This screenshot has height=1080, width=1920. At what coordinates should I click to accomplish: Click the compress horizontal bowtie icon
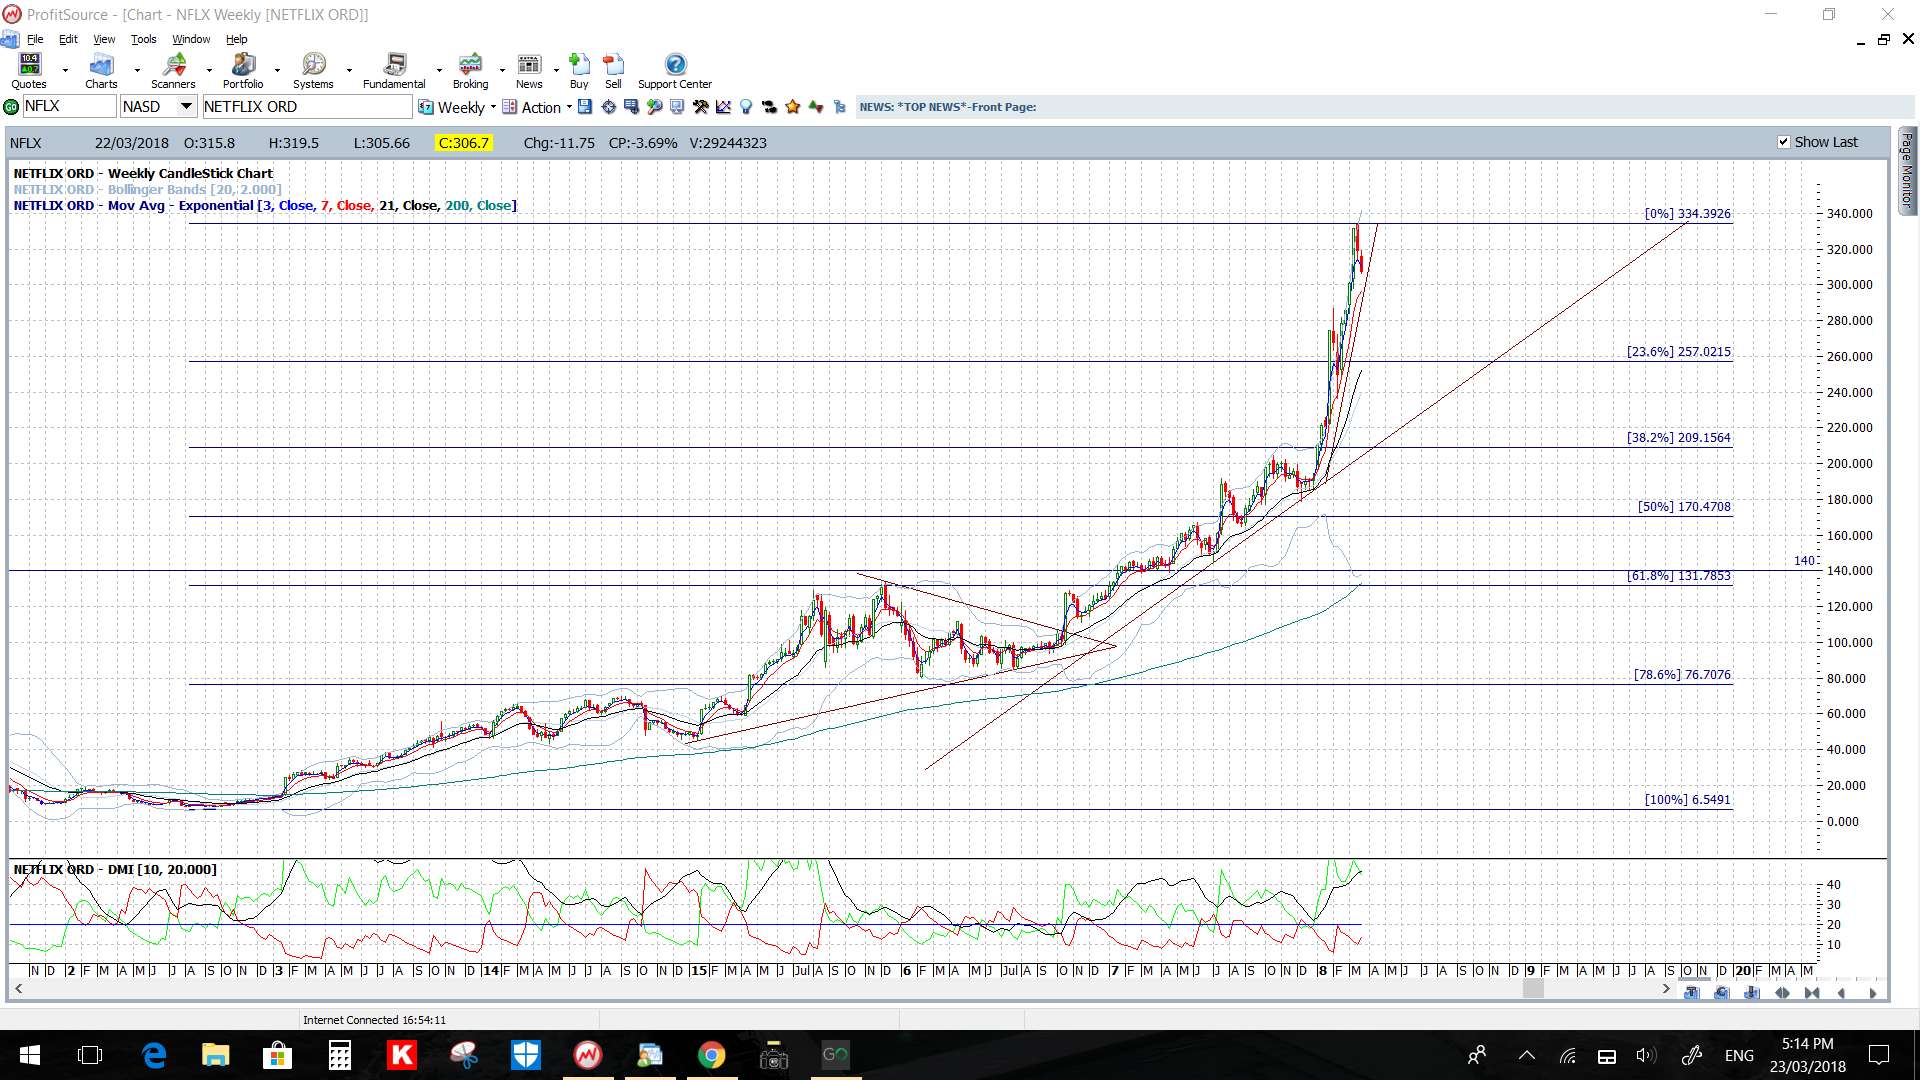point(1812,993)
